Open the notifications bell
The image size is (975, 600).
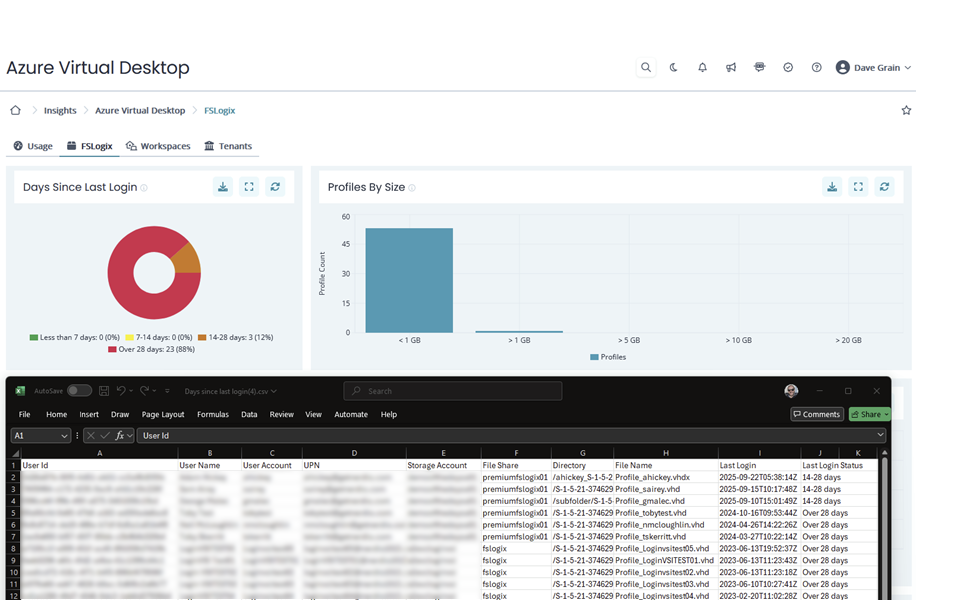(702, 68)
